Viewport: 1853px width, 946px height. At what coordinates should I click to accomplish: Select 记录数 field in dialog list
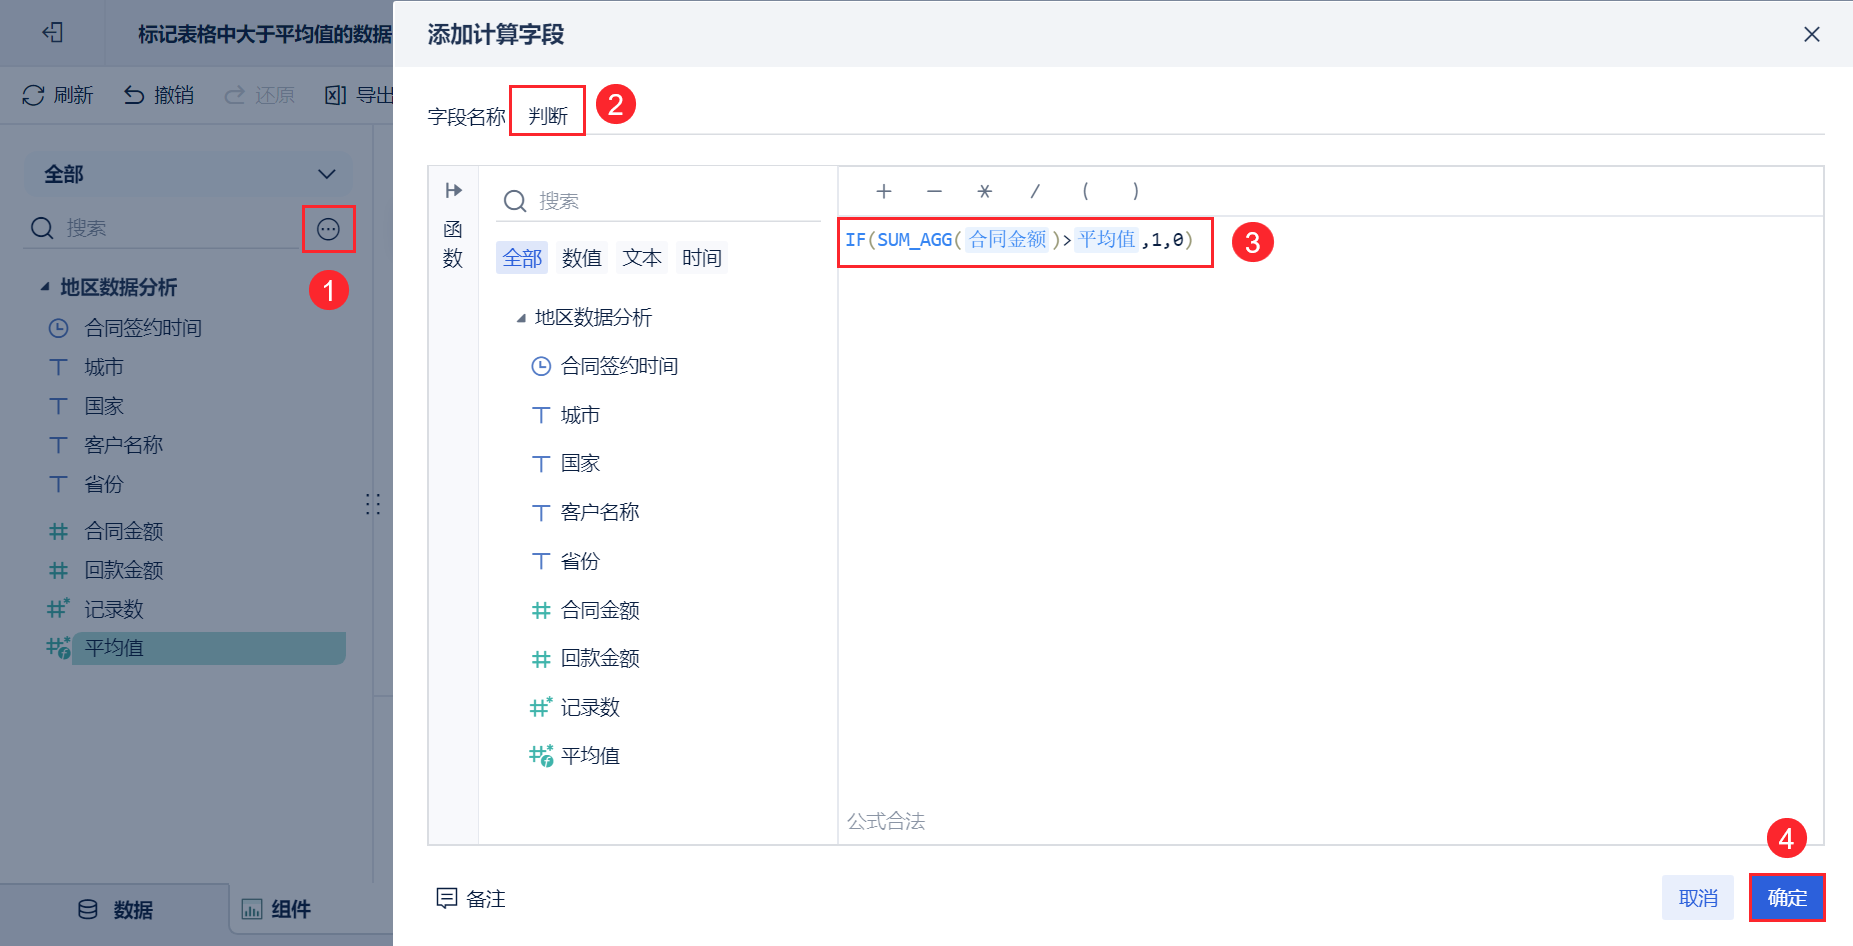click(x=575, y=707)
